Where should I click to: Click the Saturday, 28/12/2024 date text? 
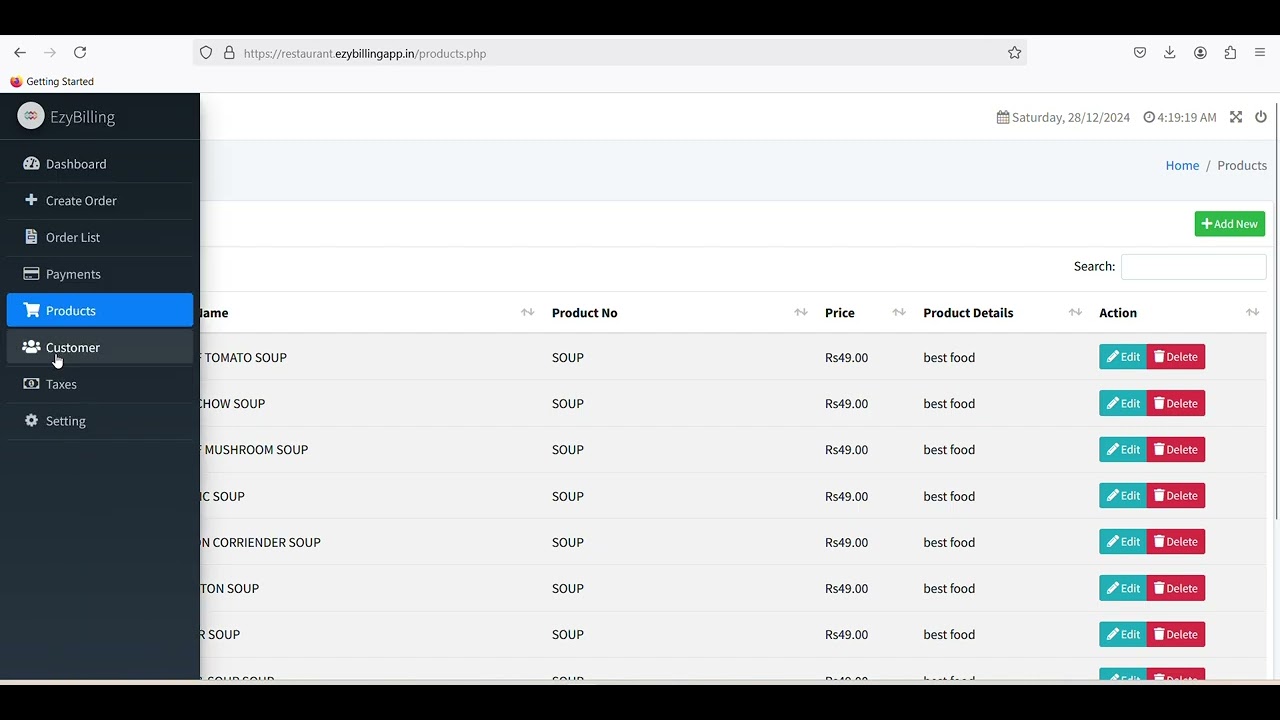[x=1071, y=117]
